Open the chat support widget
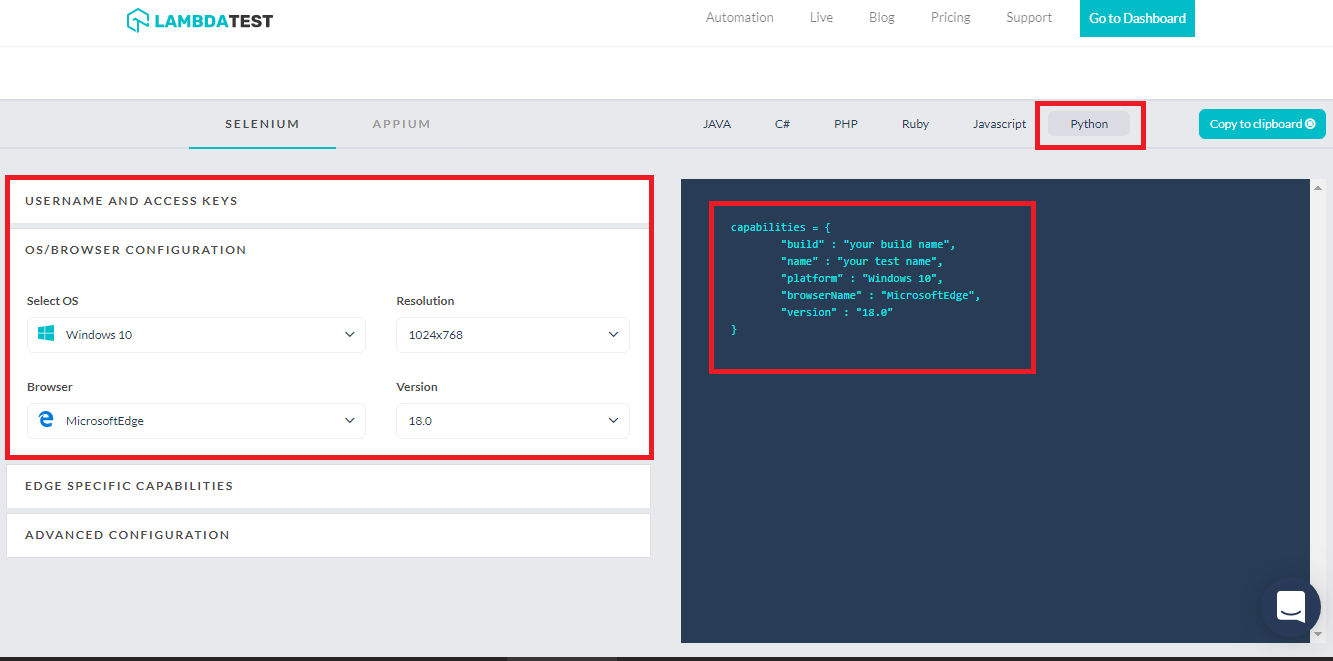The height and width of the screenshot is (661, 1333). (1290, 606)
